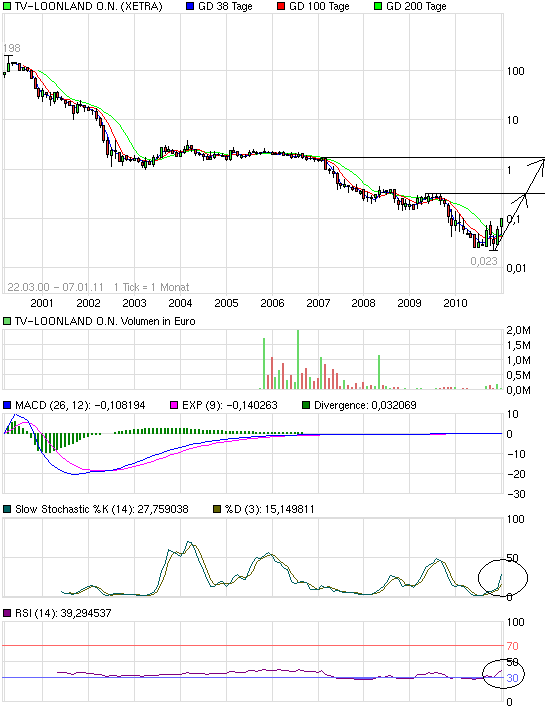Click the red GD 100 Tage legend swatch
545x710 pixels.
coord(281,6)
